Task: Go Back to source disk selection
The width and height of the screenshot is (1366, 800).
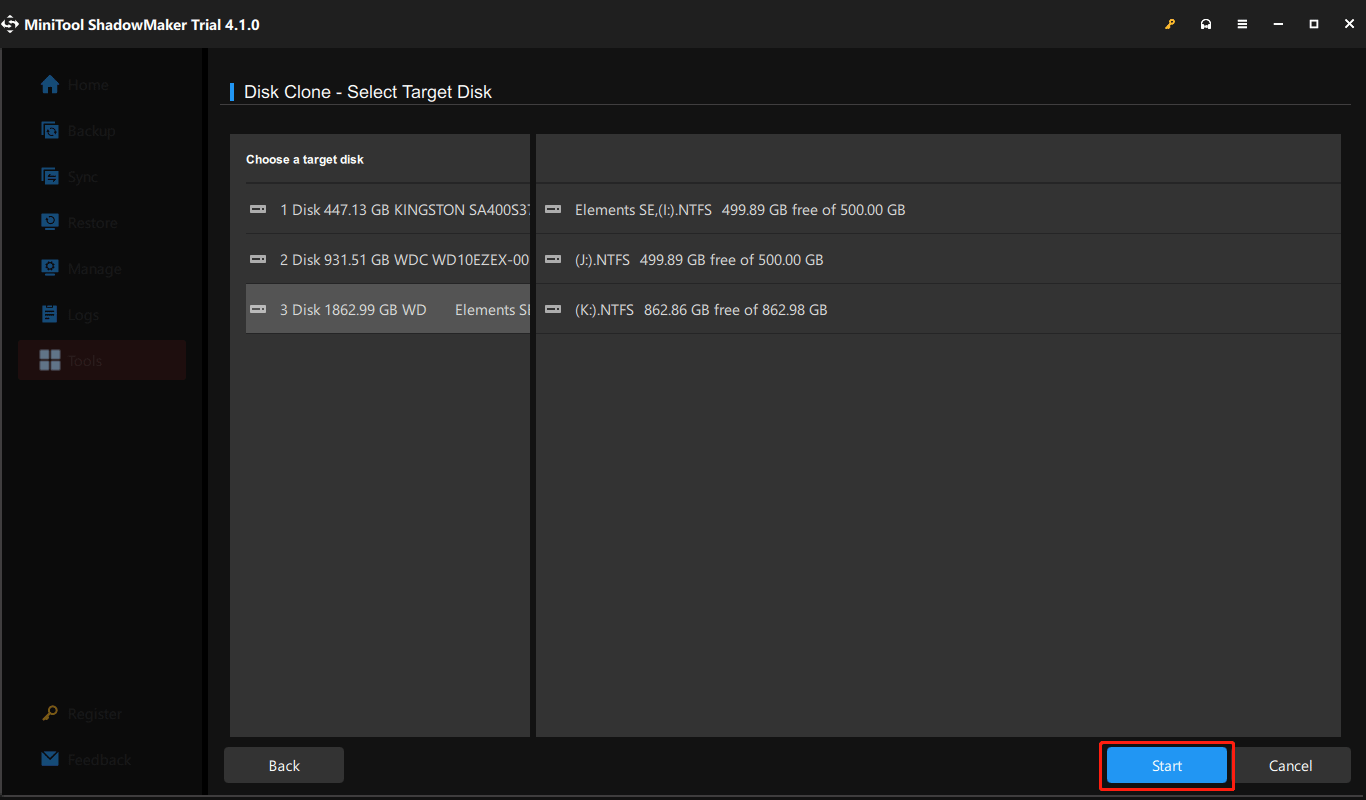Action: point(283,765)
